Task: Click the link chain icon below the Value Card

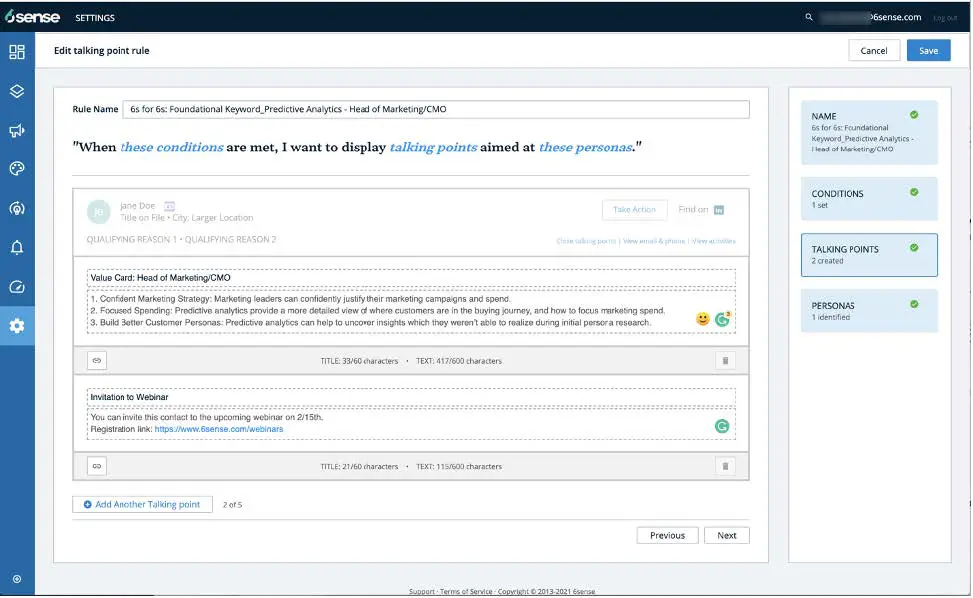Action: 96,360
